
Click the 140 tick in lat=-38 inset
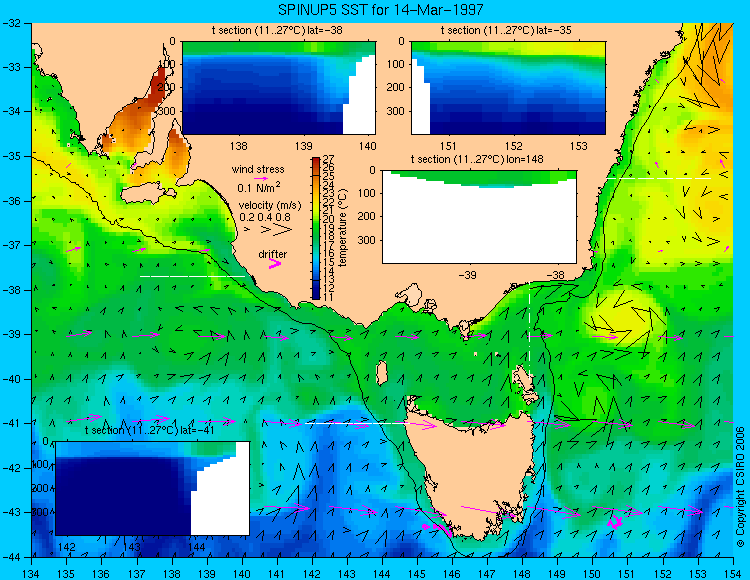click(368, 146)
